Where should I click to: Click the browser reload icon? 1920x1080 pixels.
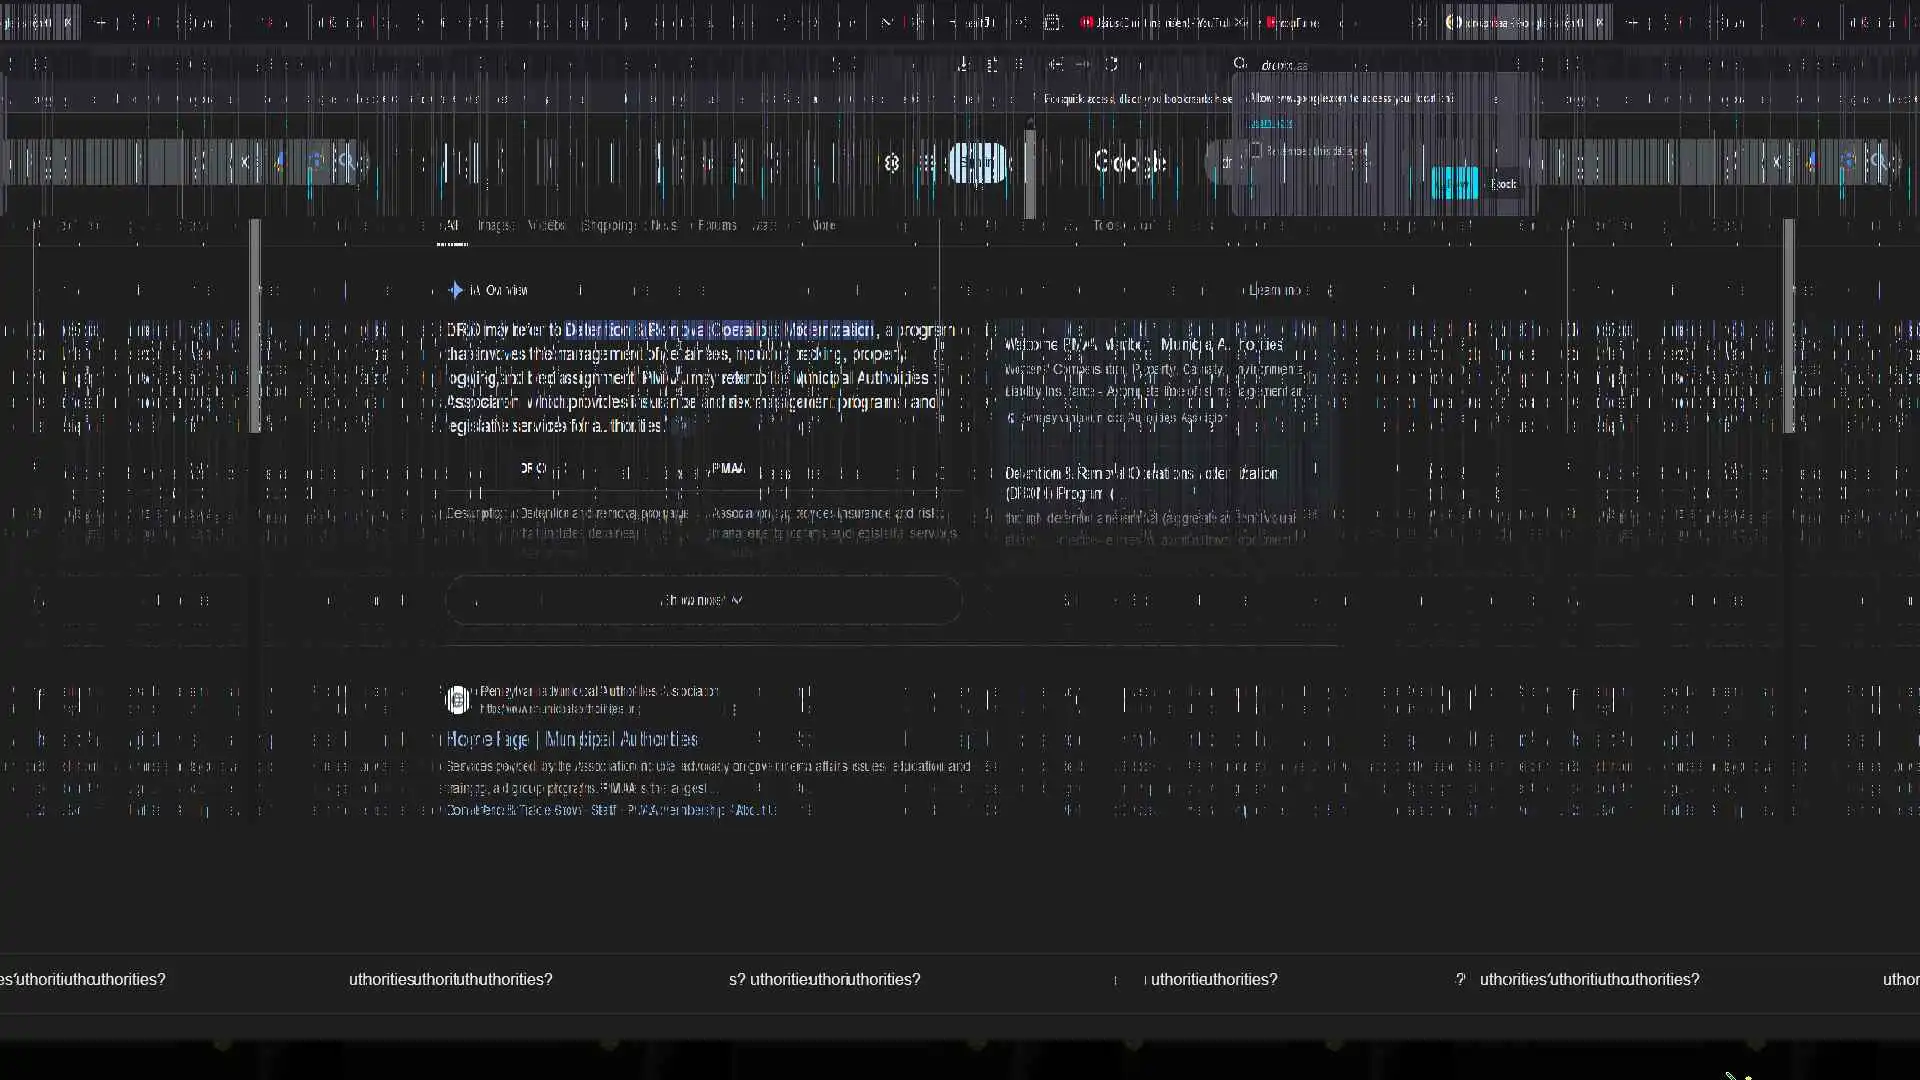coord(1111,64)
